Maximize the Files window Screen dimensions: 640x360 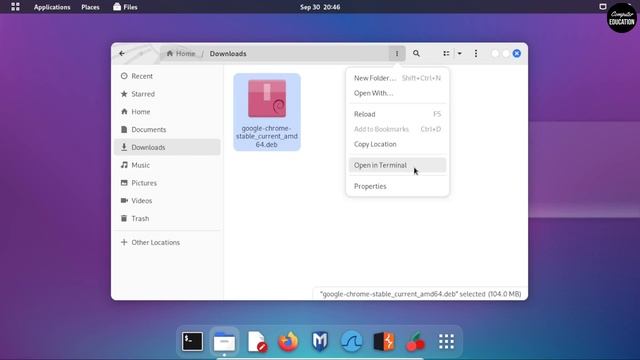[506, 53]
